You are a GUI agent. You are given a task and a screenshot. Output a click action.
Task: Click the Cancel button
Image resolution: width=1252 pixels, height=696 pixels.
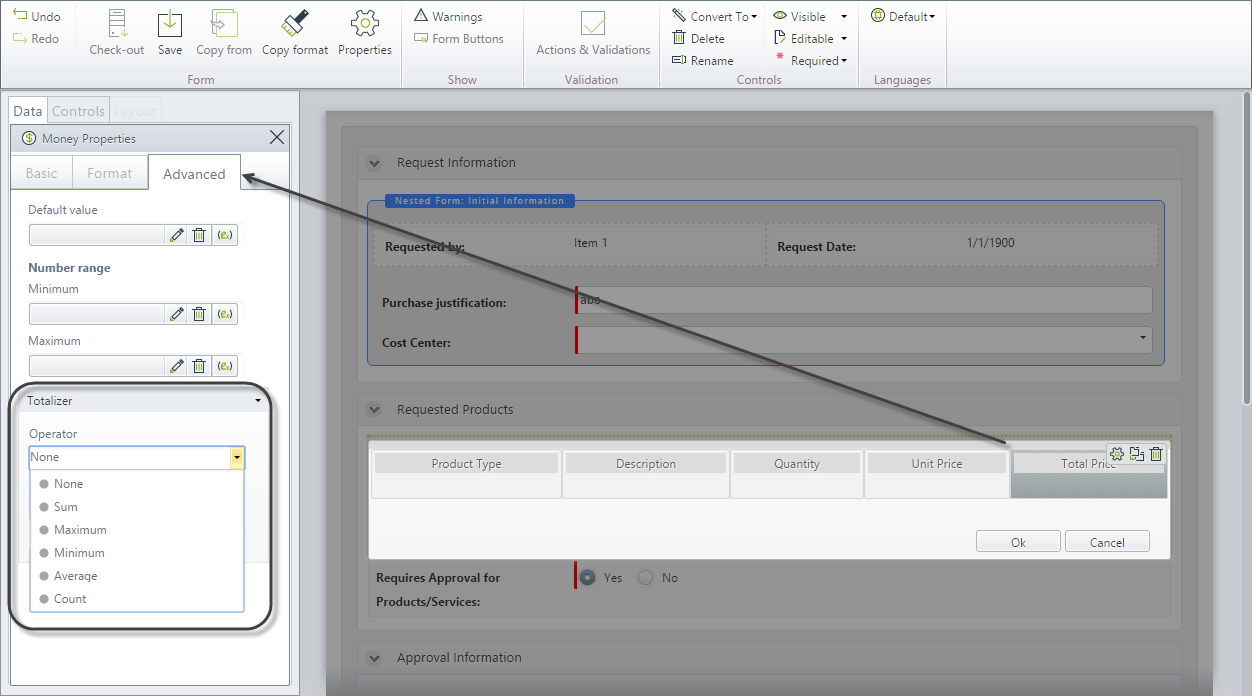(1107, 542)
